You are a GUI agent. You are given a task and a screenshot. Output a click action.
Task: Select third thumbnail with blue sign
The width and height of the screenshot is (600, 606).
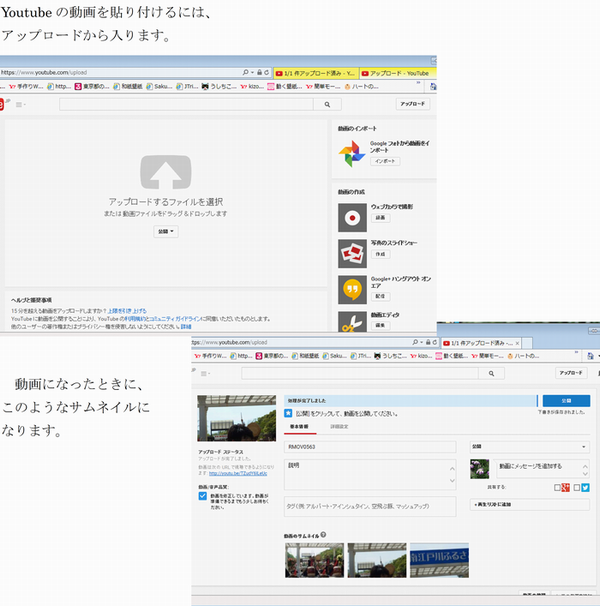[x=440, y=560]
